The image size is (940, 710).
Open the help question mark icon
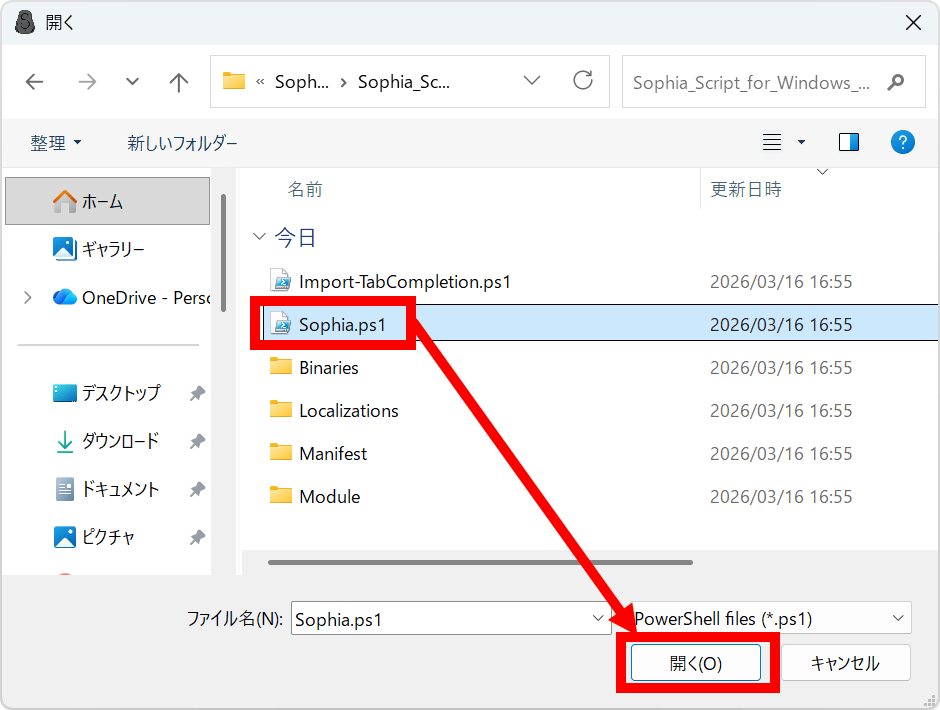[x=902, y=142]
